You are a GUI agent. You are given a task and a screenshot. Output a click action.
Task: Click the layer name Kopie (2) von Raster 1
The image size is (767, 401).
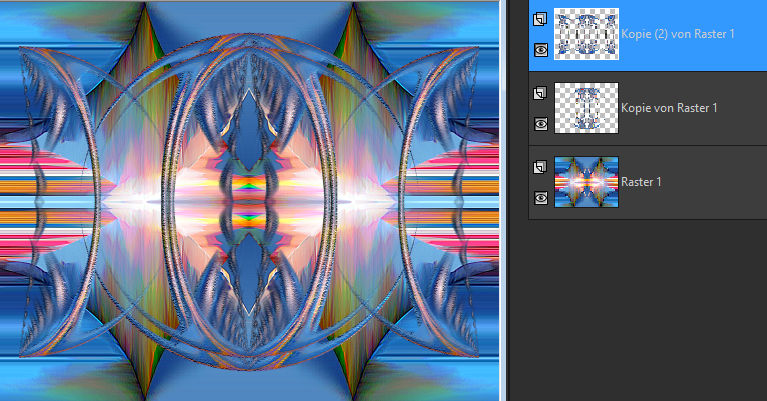point(678,34)
